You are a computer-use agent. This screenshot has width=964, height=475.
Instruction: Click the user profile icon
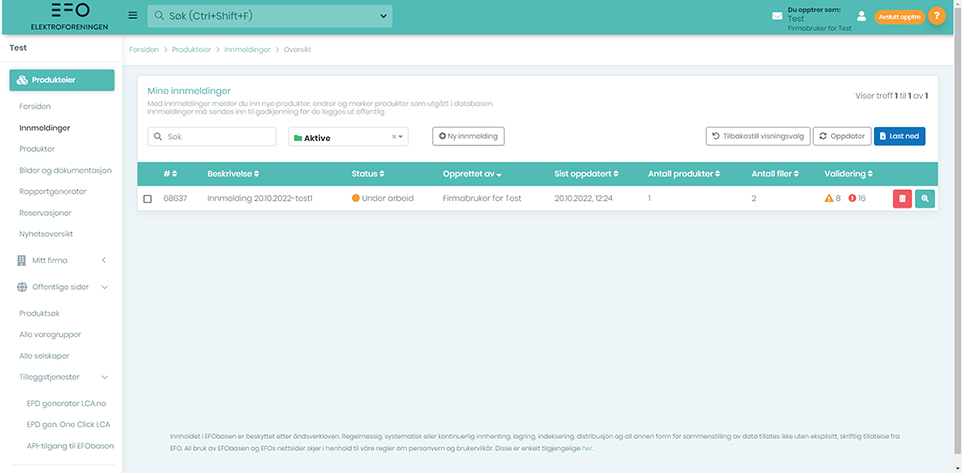860,16
